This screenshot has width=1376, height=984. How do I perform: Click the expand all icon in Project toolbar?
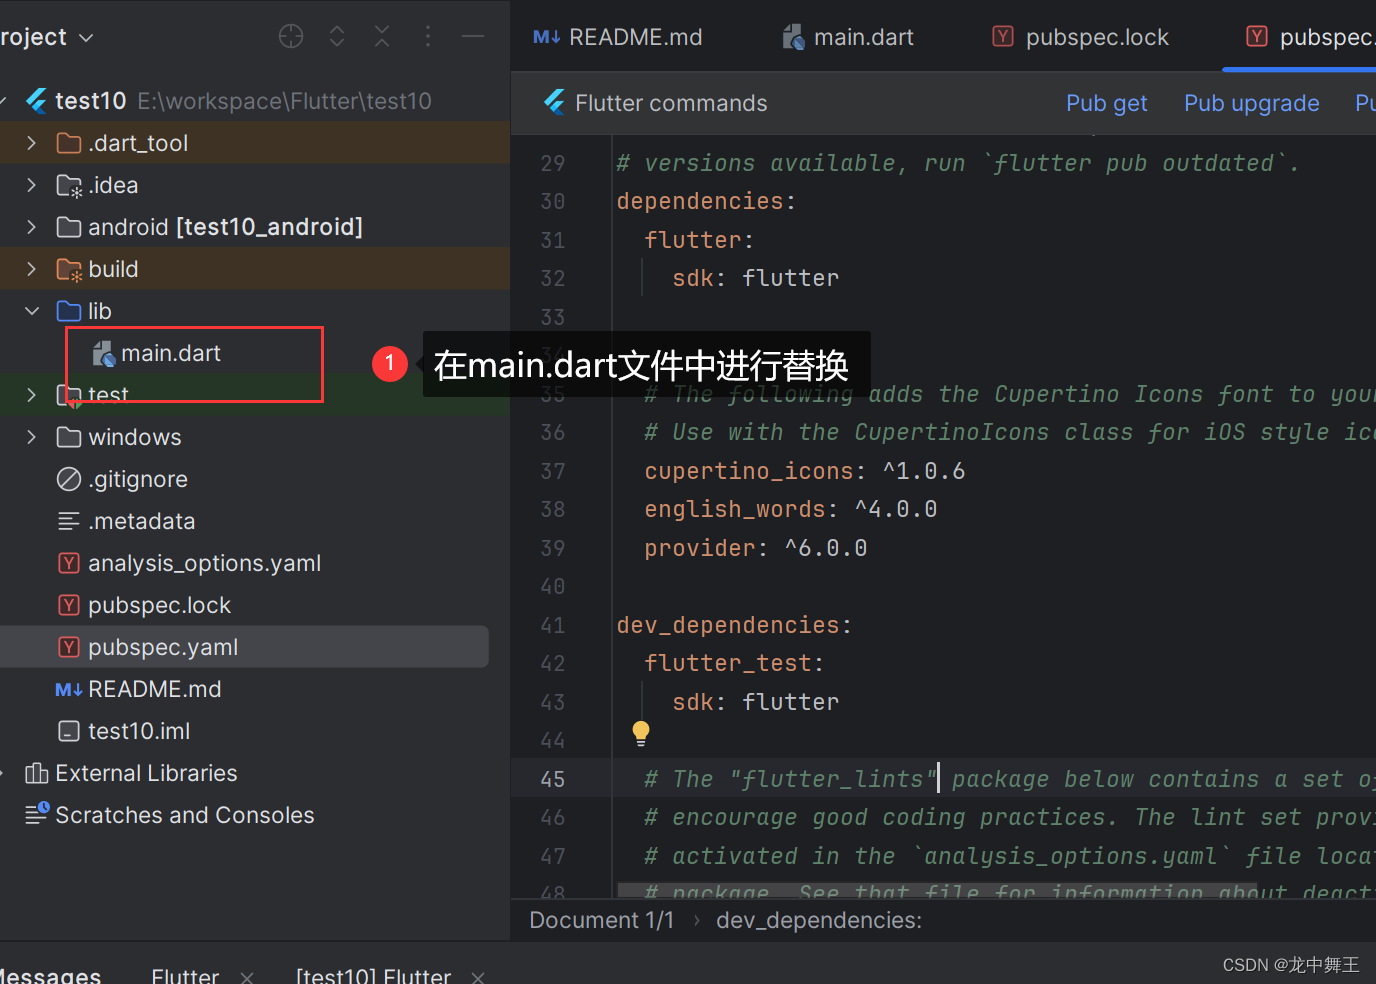pos(337,37)
